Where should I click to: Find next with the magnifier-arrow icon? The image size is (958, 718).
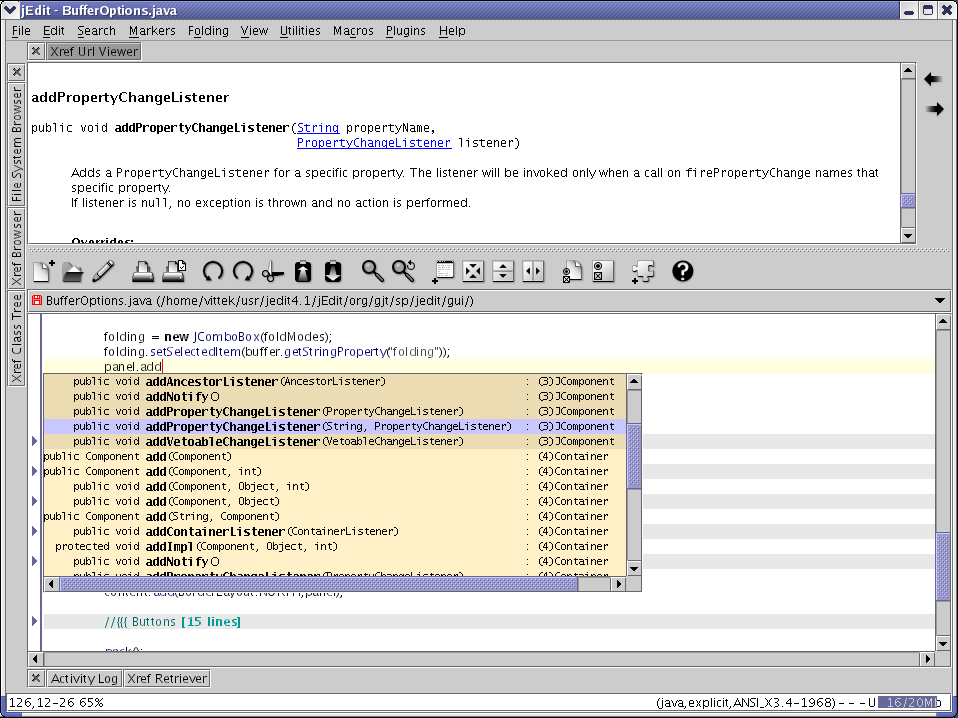[404, 271]
